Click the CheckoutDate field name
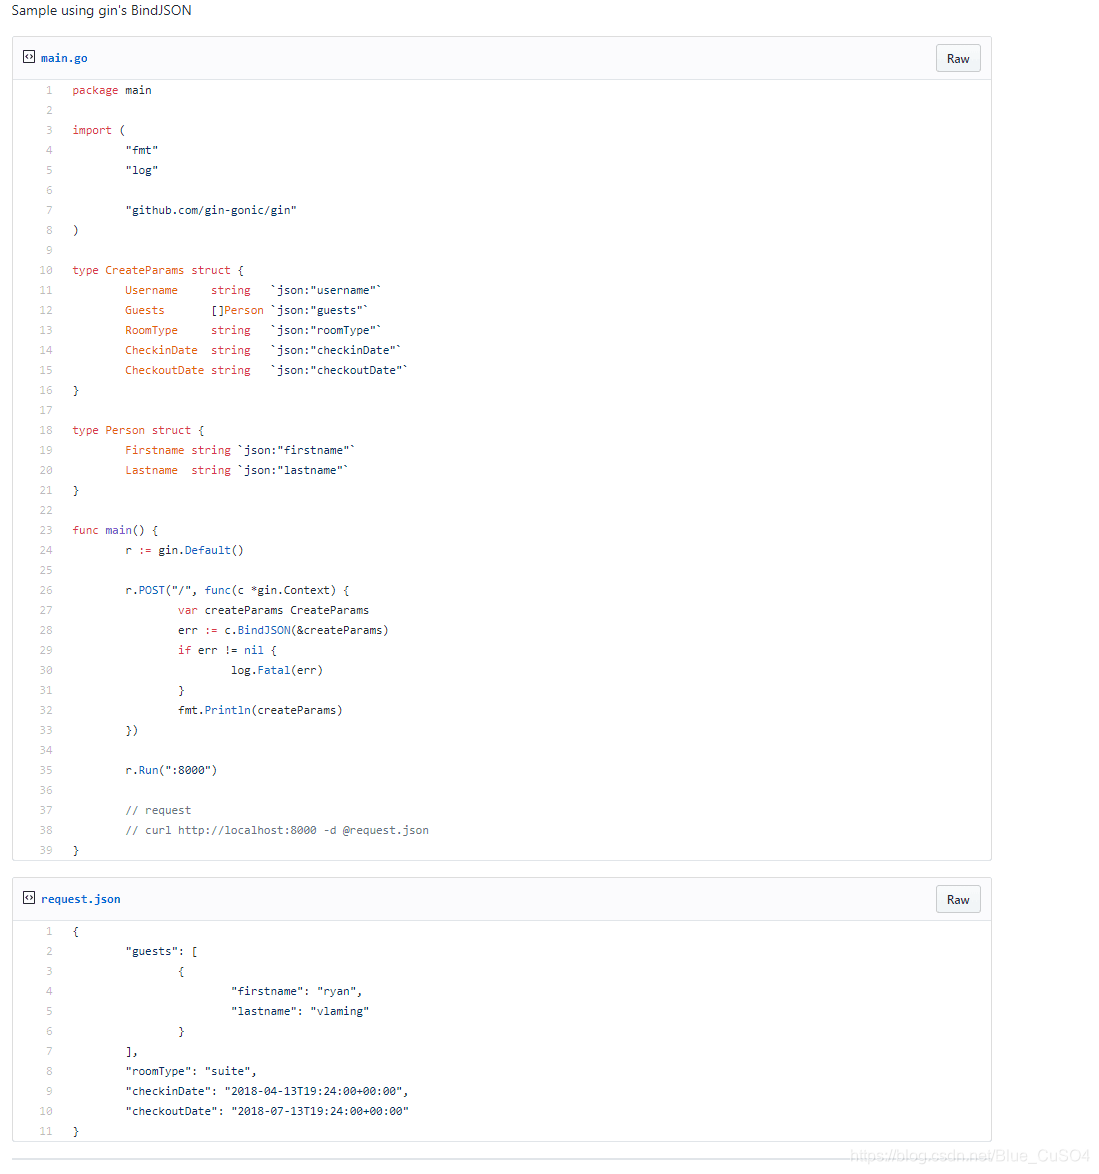 coord(165,370)
